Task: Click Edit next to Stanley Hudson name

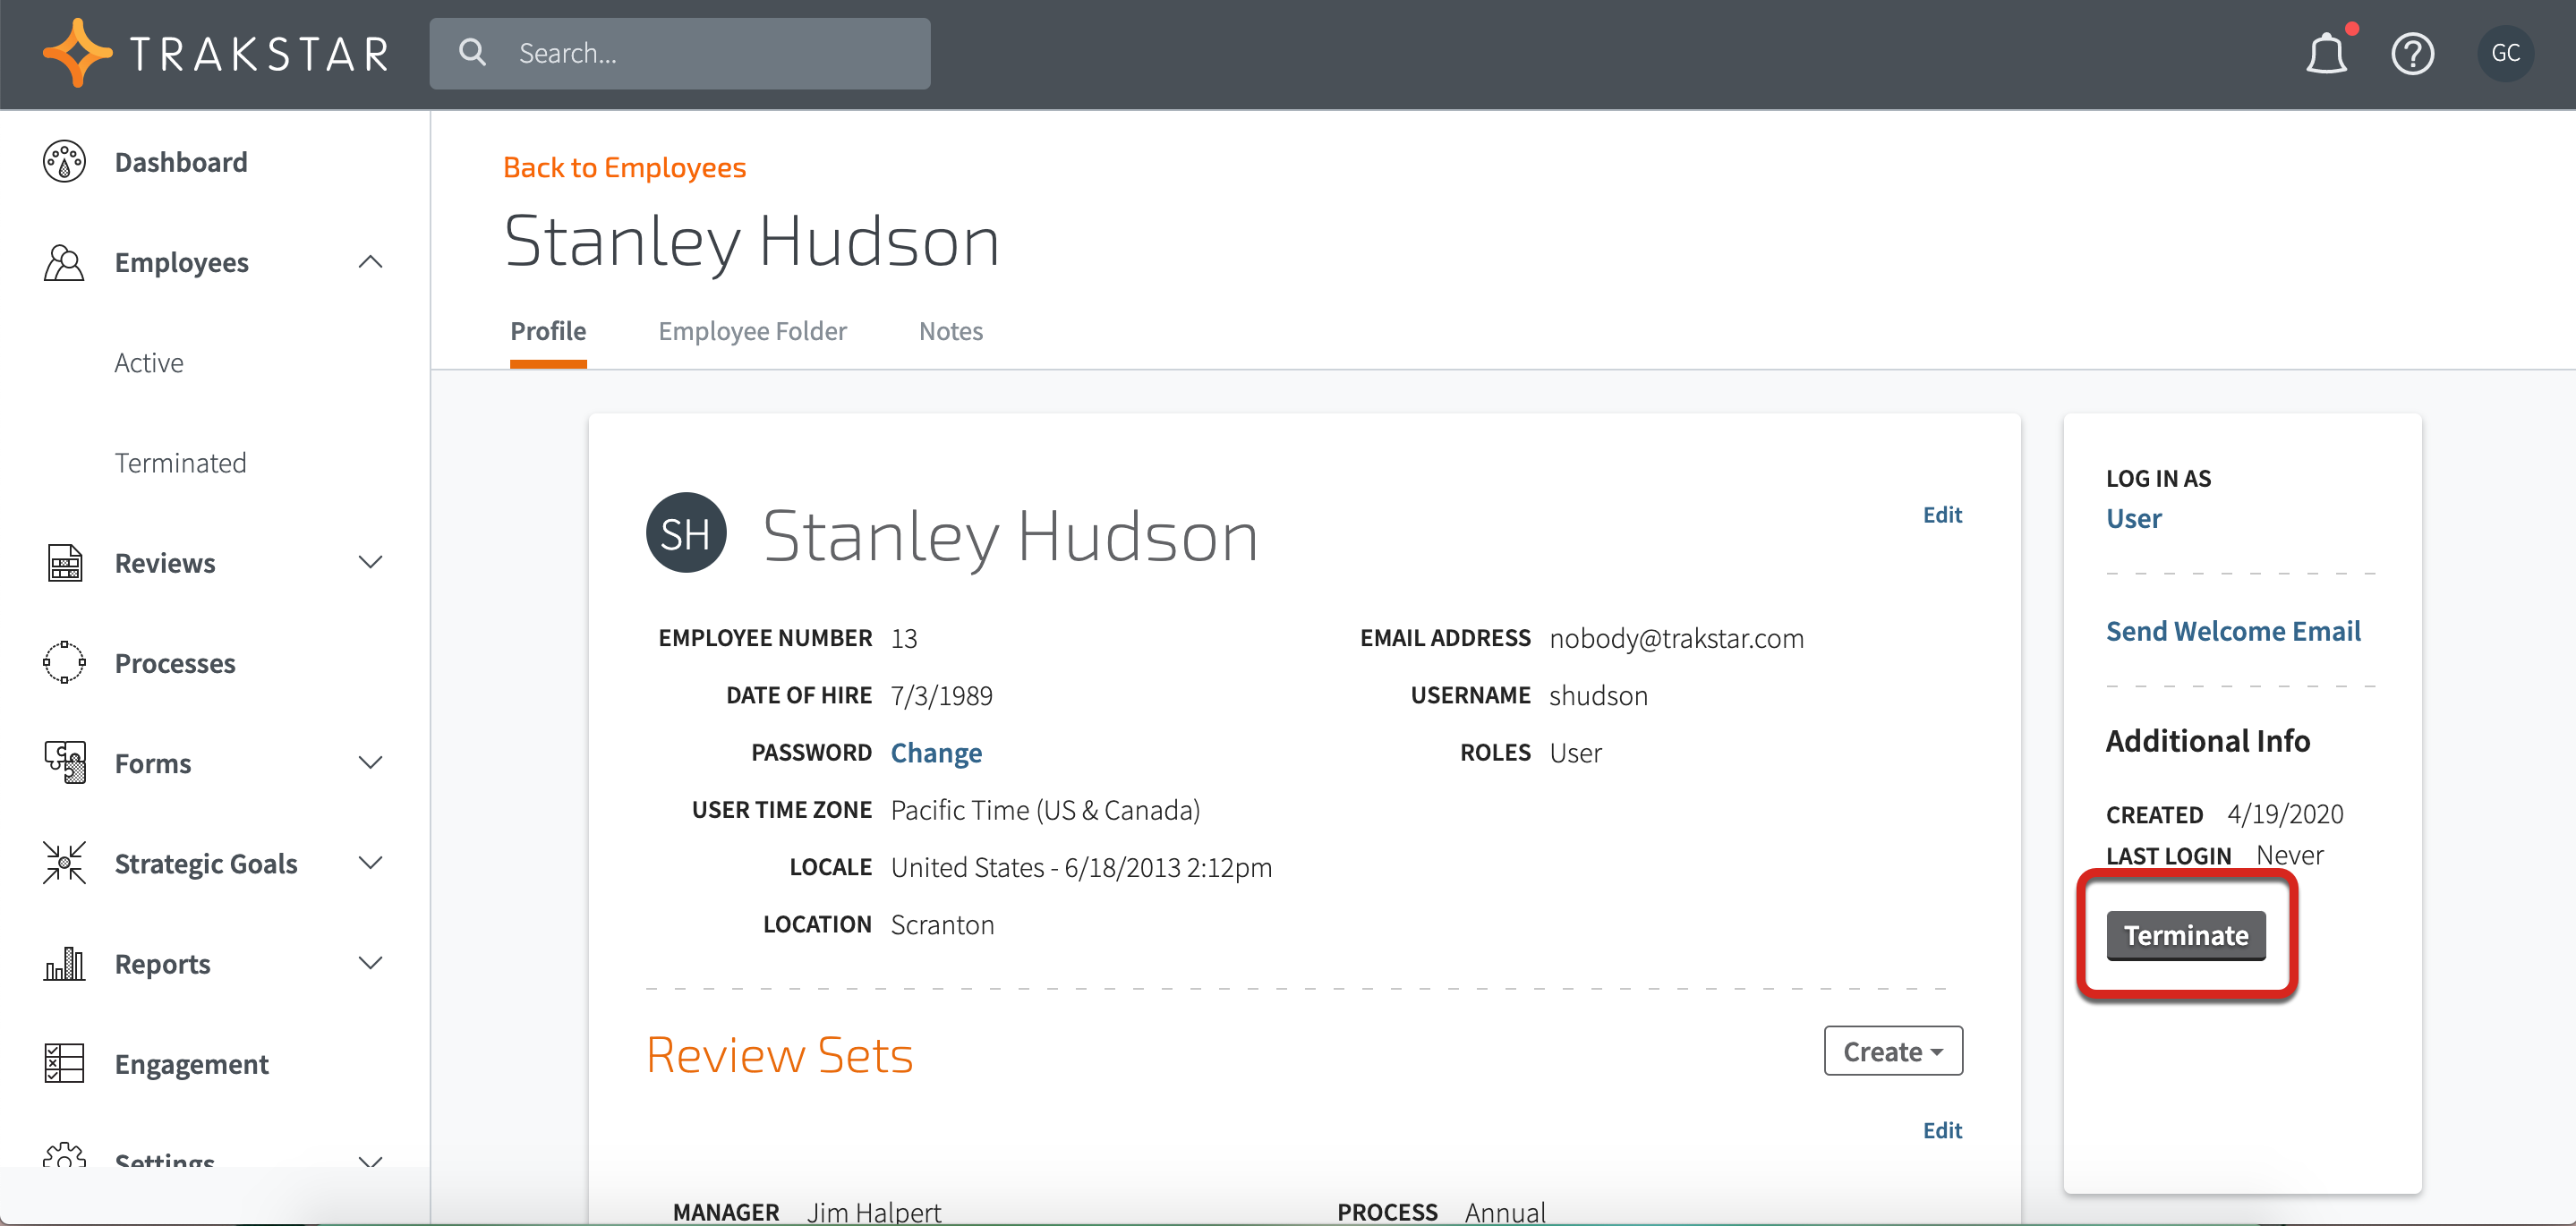Action: click(x=1942, y=514)
